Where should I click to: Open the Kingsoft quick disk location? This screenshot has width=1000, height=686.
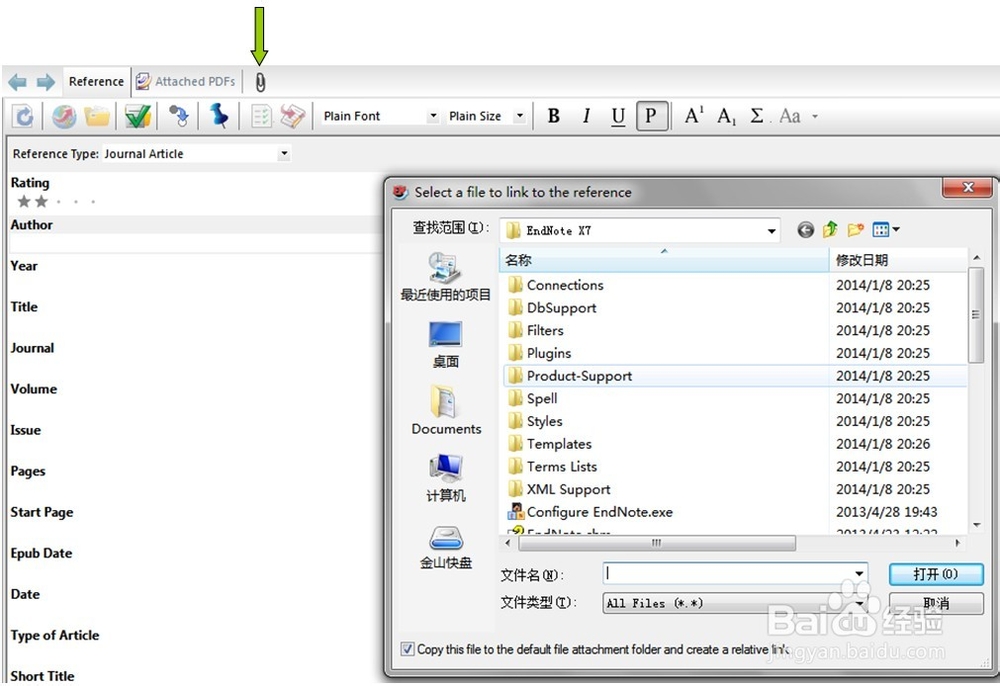pos(445,547)
